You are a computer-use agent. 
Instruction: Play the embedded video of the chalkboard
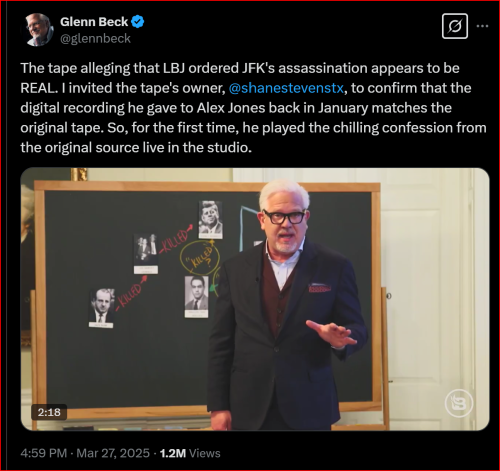coord(255,299)
